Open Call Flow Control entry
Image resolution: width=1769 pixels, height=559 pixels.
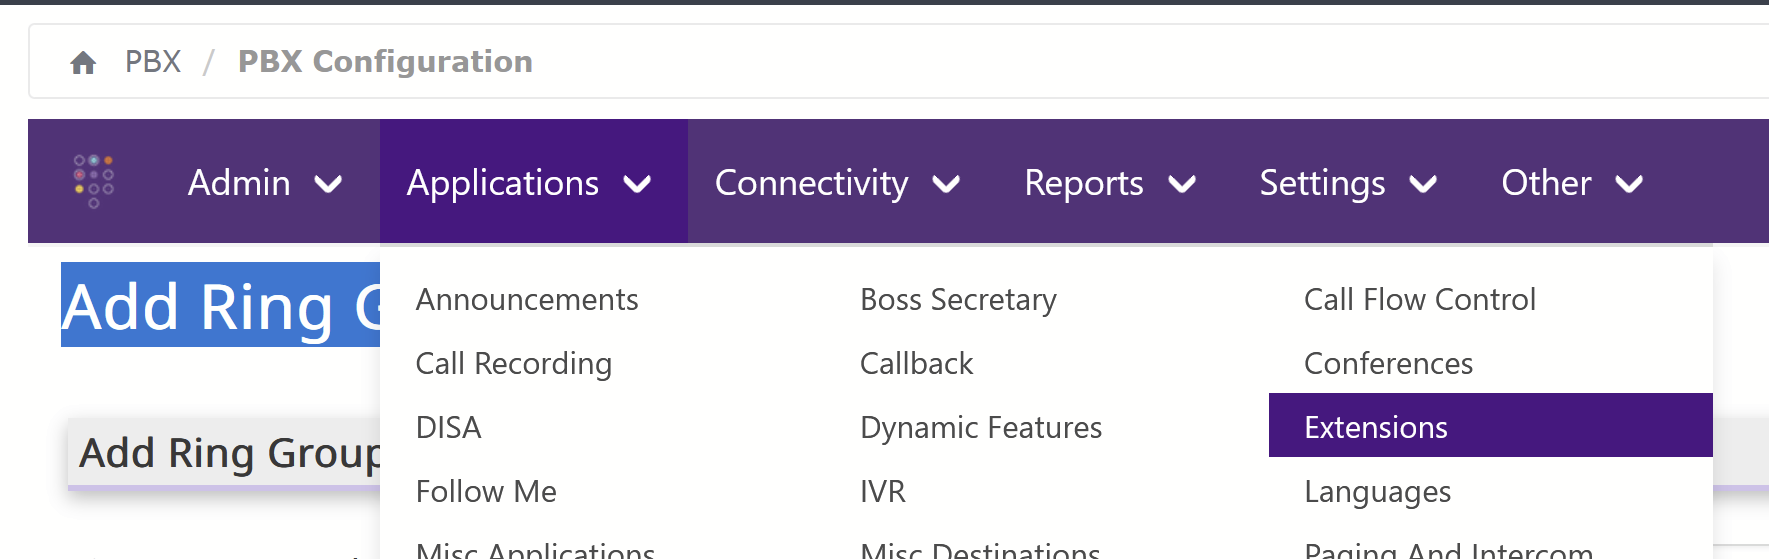pos(1420,300)
